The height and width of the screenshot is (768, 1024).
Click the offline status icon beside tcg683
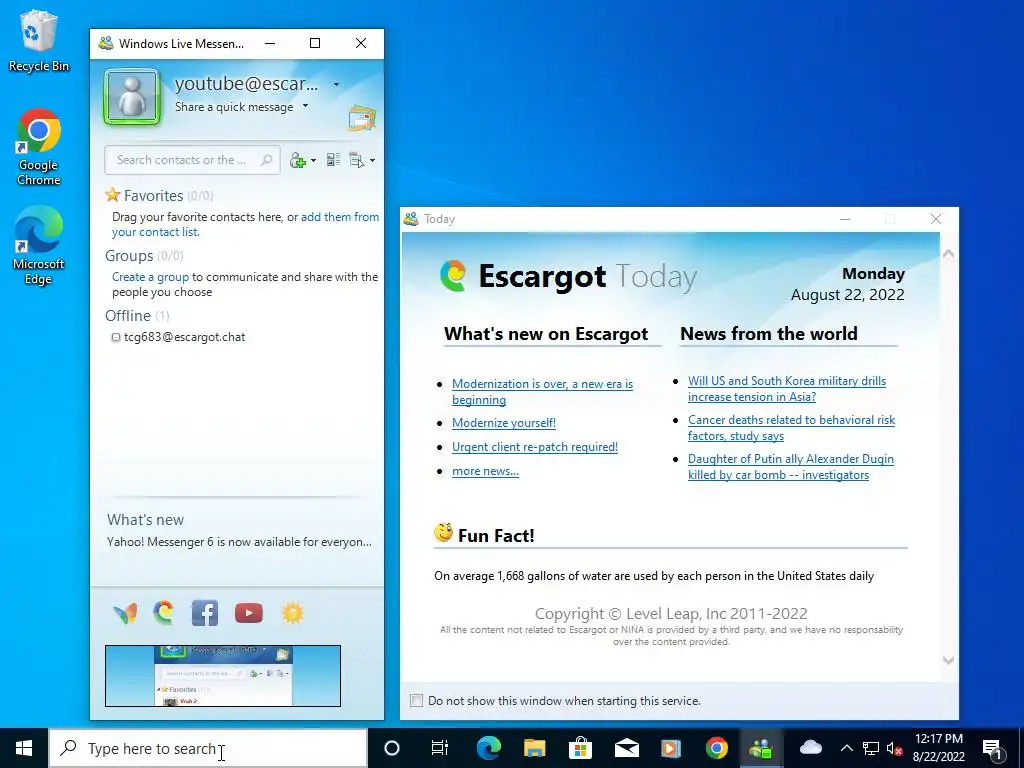click(x=116, y=338)
